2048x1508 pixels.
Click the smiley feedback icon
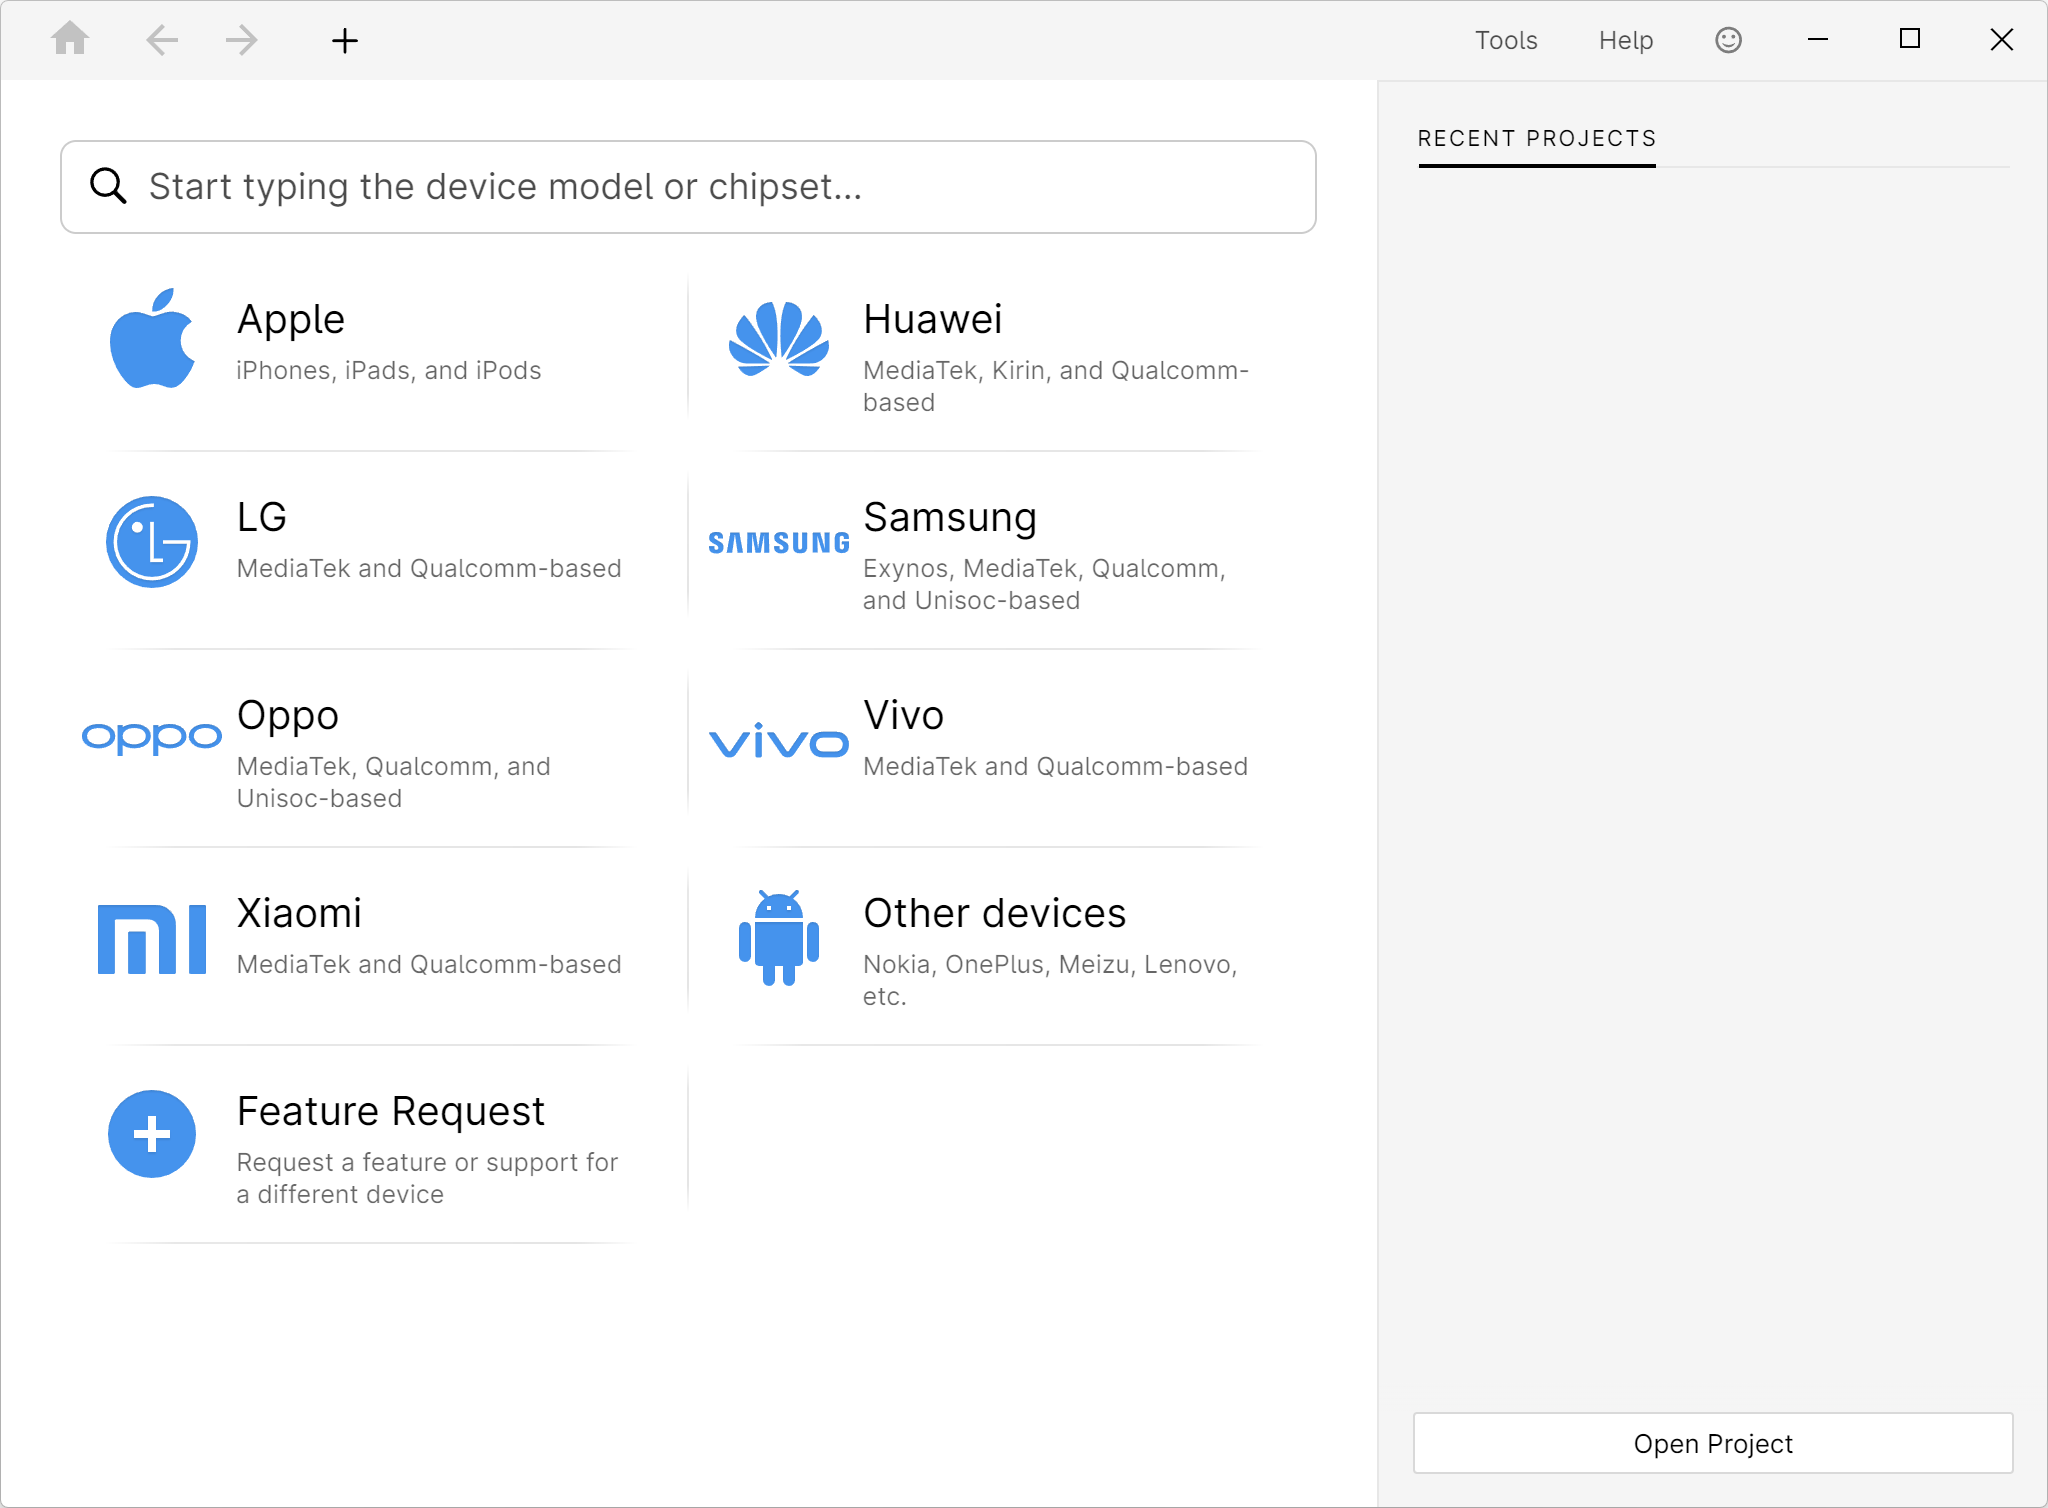click(x=1728, y=40)
